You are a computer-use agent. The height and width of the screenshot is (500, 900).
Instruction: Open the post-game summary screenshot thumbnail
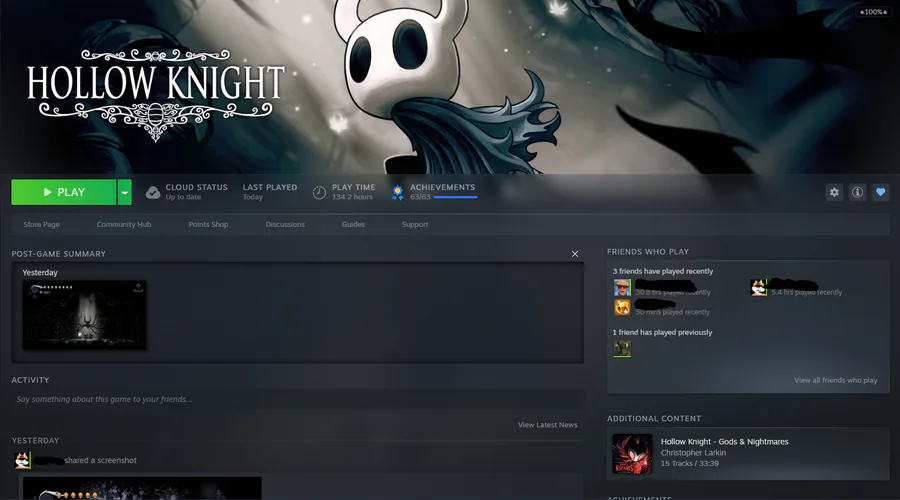click(84, 315)
